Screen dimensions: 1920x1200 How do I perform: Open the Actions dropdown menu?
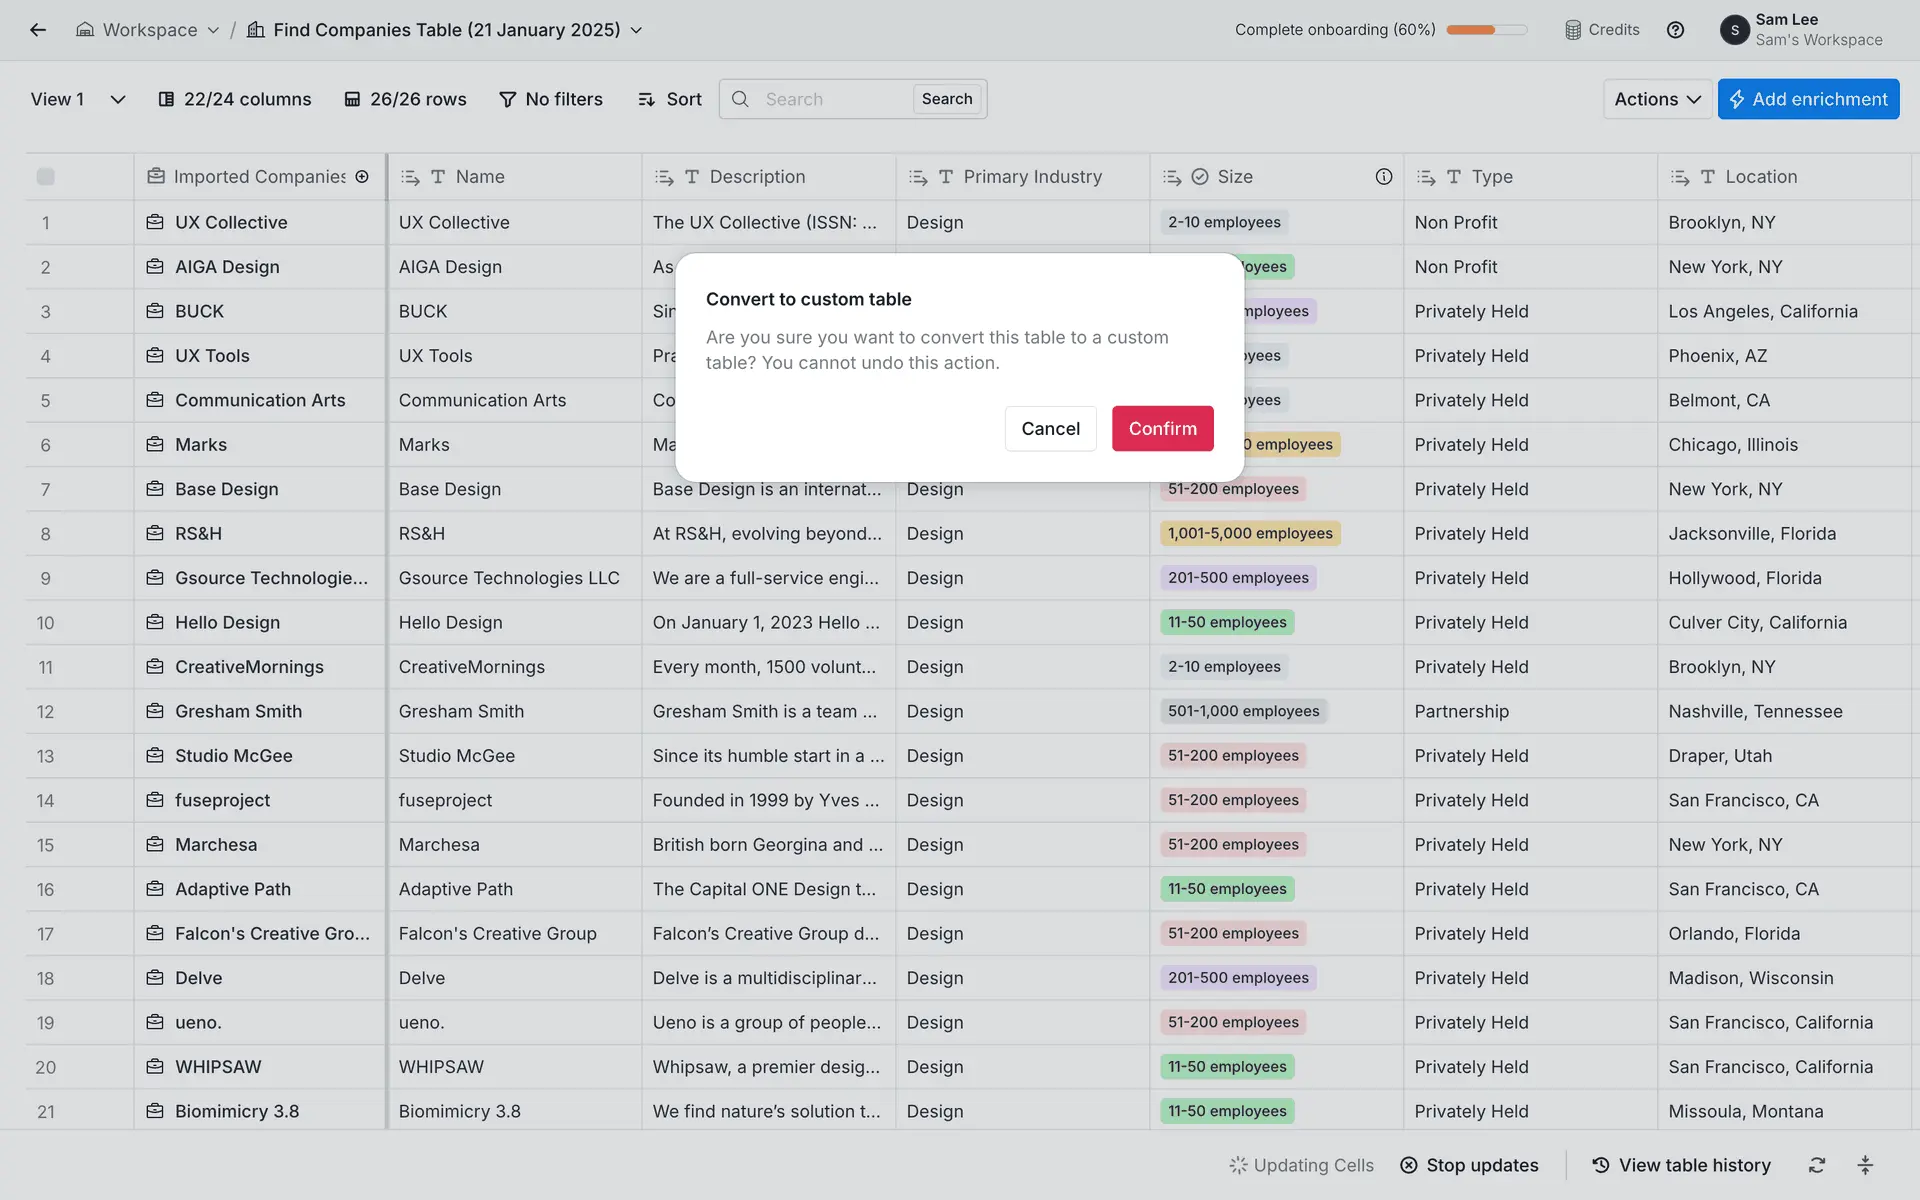(x=1656, y=99)
